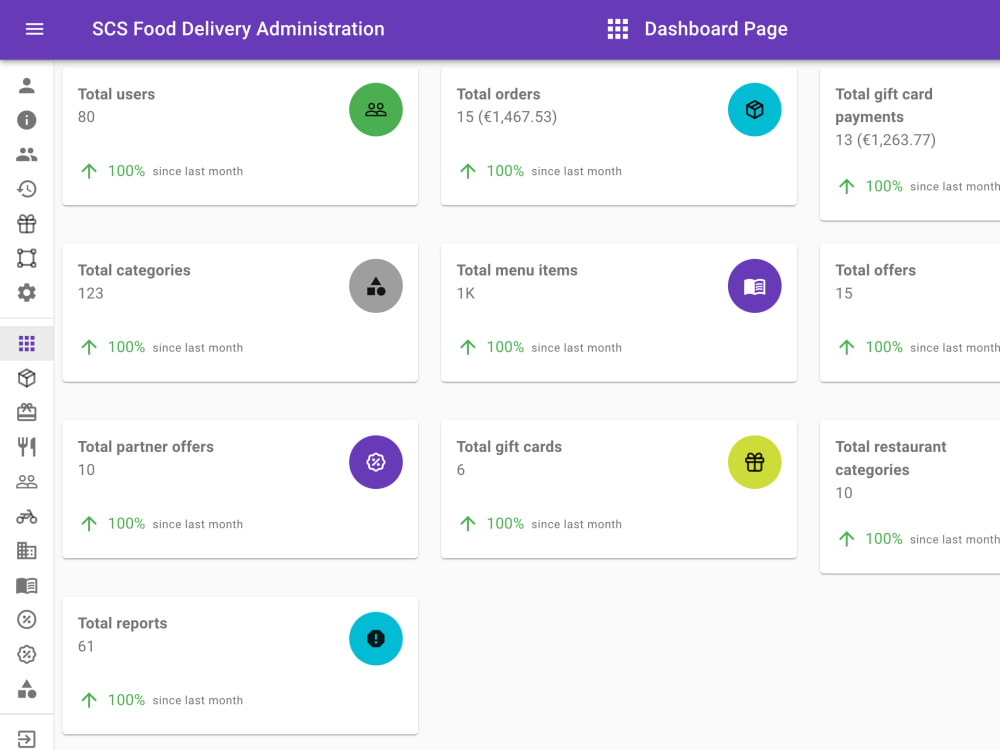Click the Total restaurant categories title
Screen dimensions: 1000x750
890,458
